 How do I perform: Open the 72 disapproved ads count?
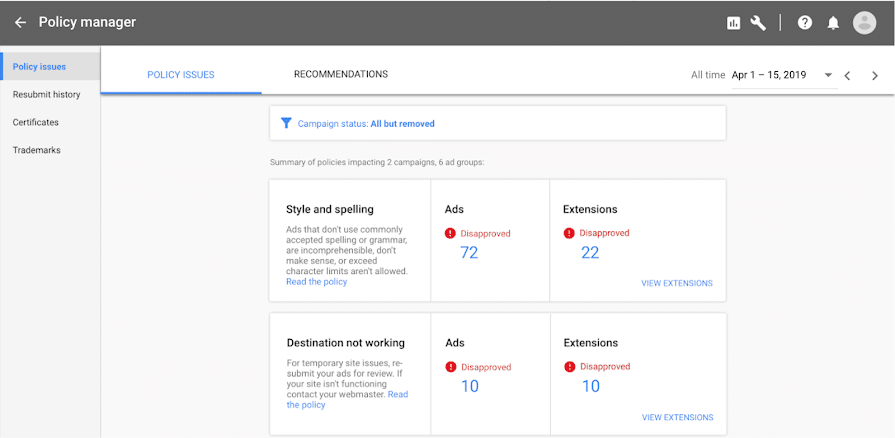click(x=469, y=253)
